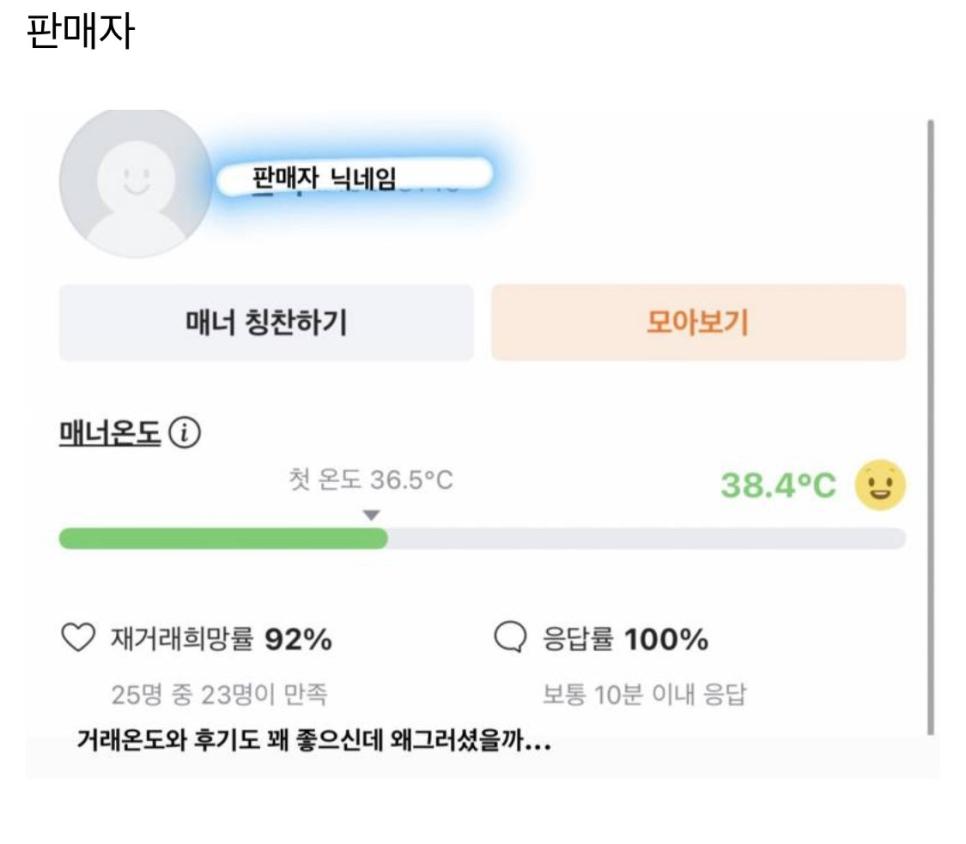Select the triangle marker above temperature bar
The image size is (966, 844).
371,515
